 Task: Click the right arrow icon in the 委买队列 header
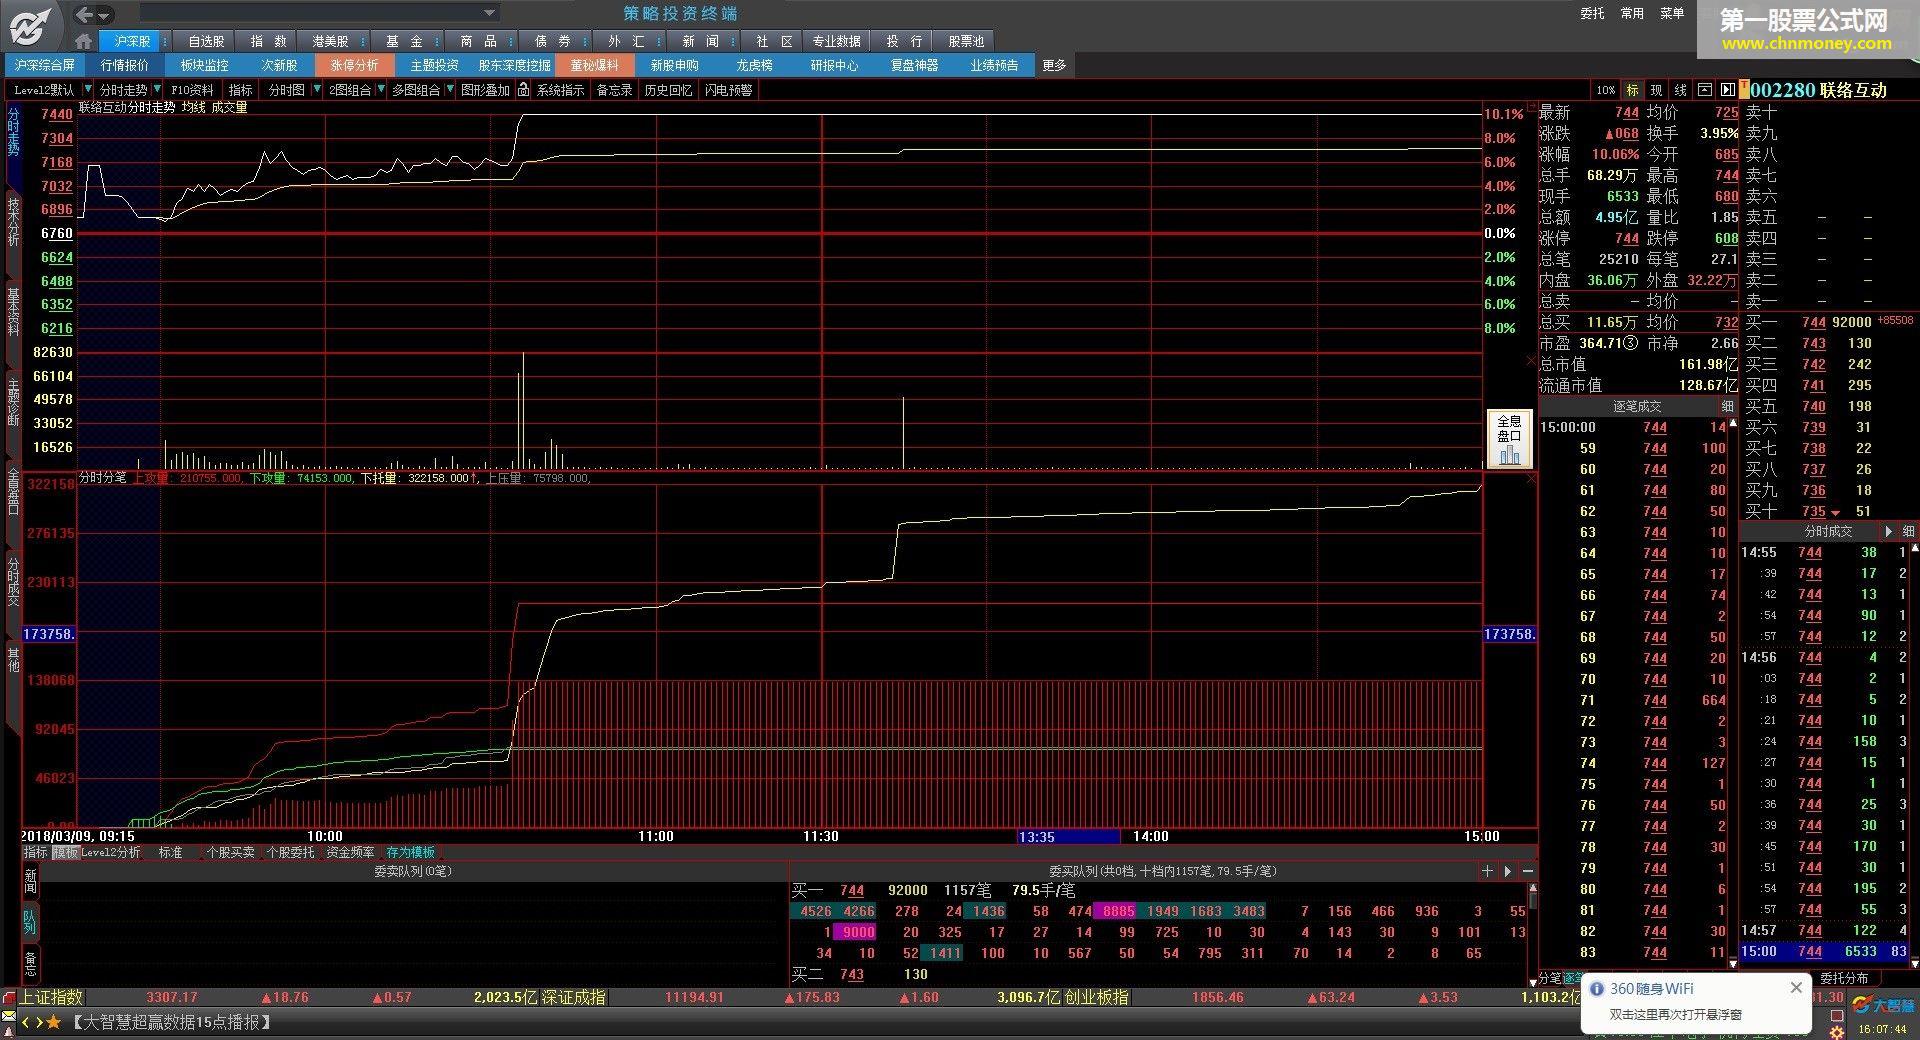click(x=1508, y=871)
